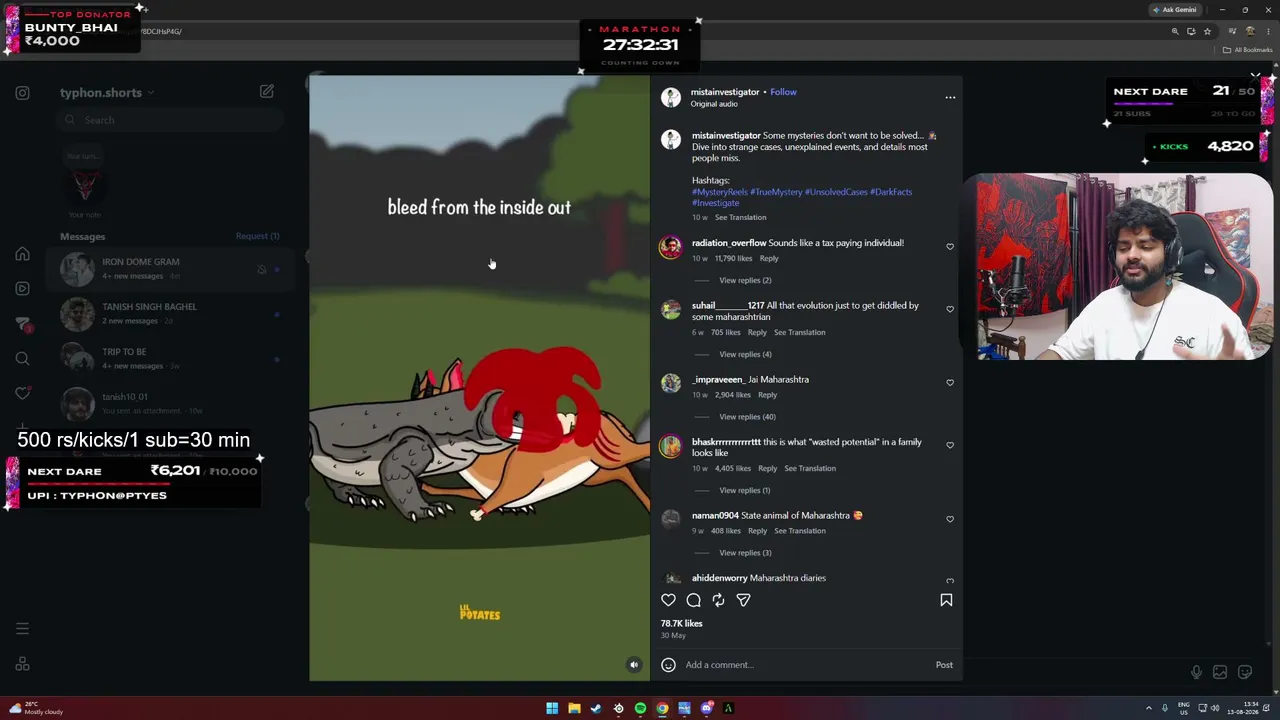
Task: Open Reels from the Instagram sidebar
Action: point(22,288)
